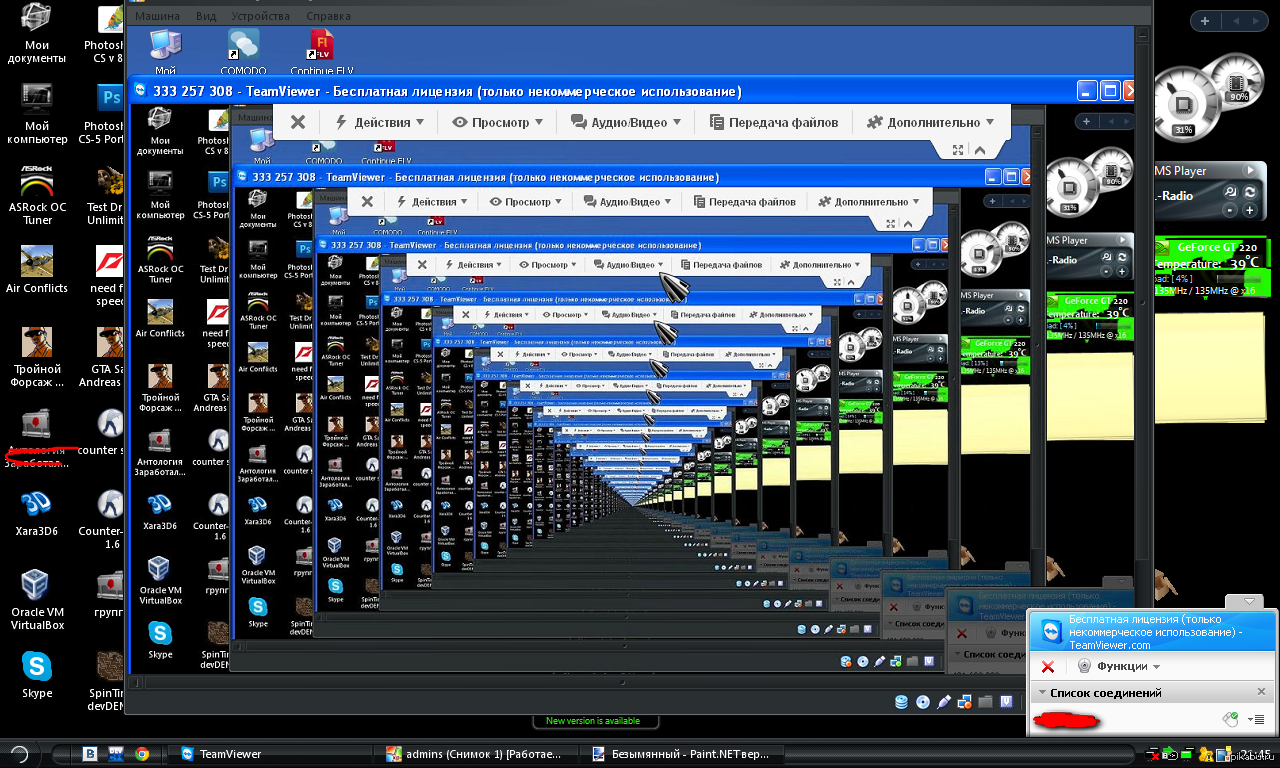Expand Просмотр dropdown in the outermost TeamViewer toolbar
This screenshot has width=1280, height=768.
click(x=498, y=122)
